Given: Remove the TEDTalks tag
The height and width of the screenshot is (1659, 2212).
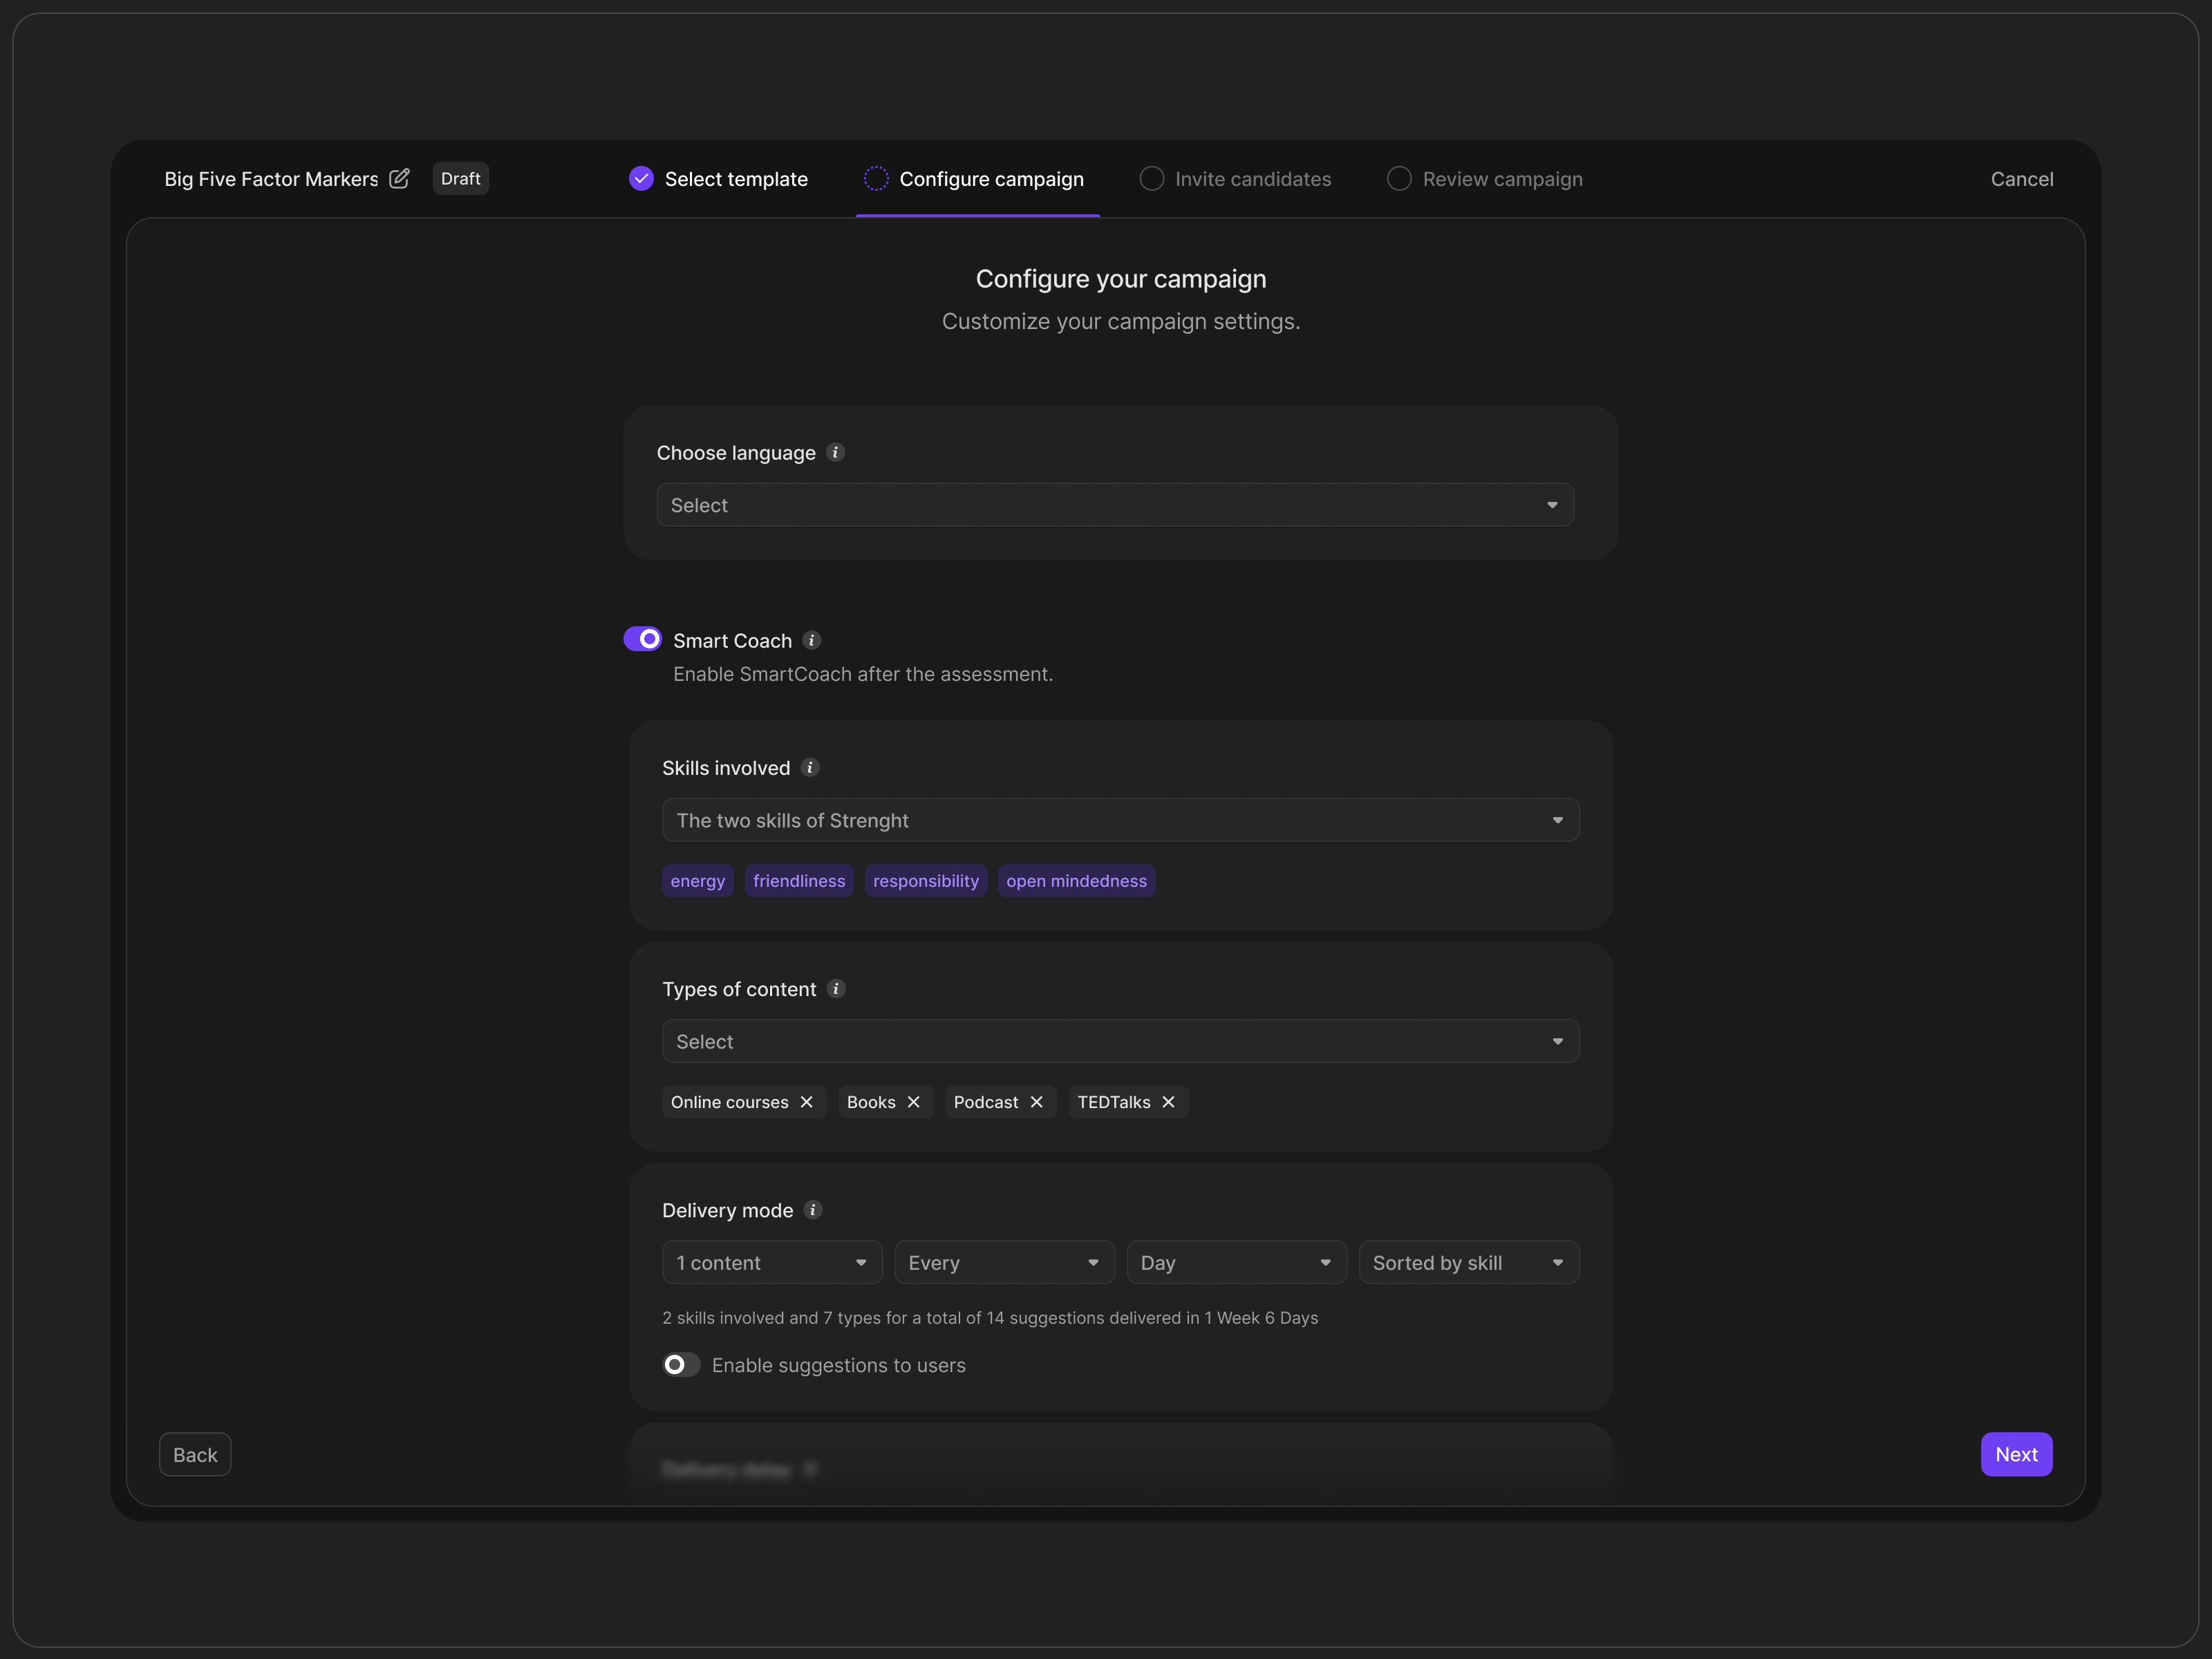Looking at the screenshot, I should click(x=1169, y=1102).
